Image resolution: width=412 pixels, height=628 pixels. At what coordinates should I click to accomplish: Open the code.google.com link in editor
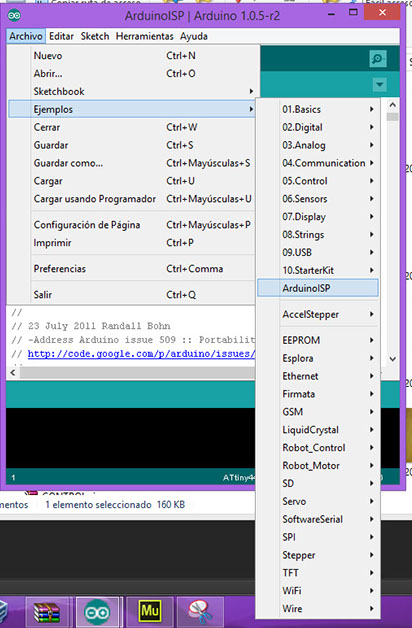click(x=141, y=354)
